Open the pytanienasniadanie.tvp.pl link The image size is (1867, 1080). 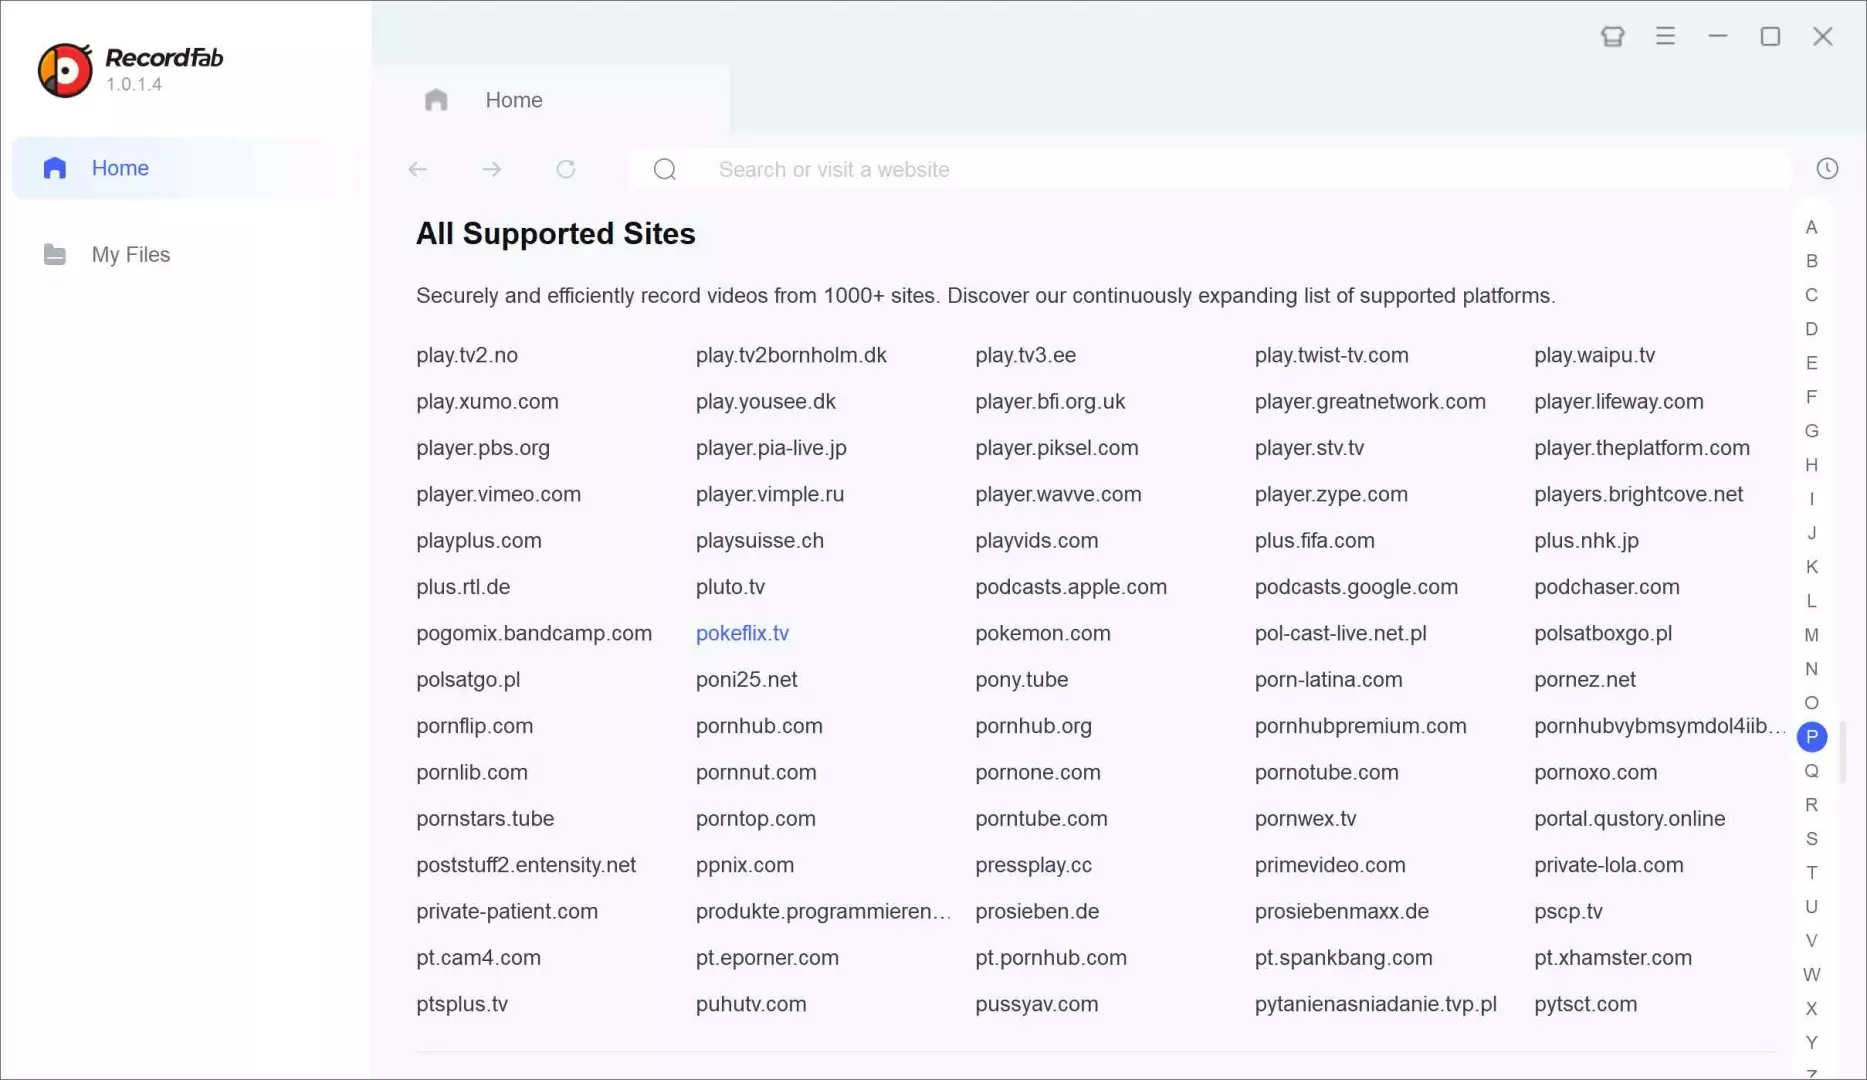point(1375,1004)
